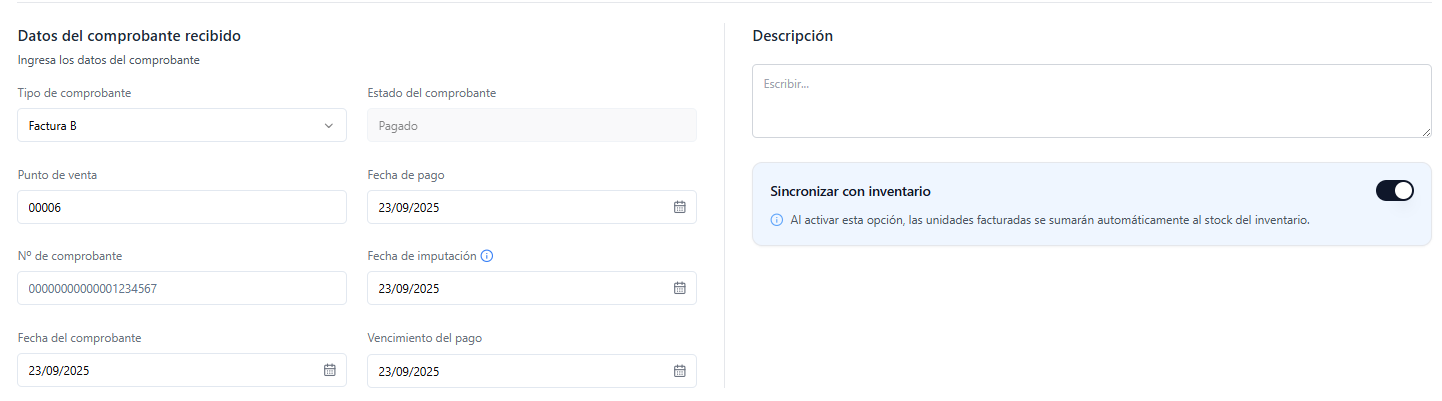The height and width of the screenshot is (401, 1442).
Task: Open the Vencimiento del pago calendar icon
Action: coord(679,370)
